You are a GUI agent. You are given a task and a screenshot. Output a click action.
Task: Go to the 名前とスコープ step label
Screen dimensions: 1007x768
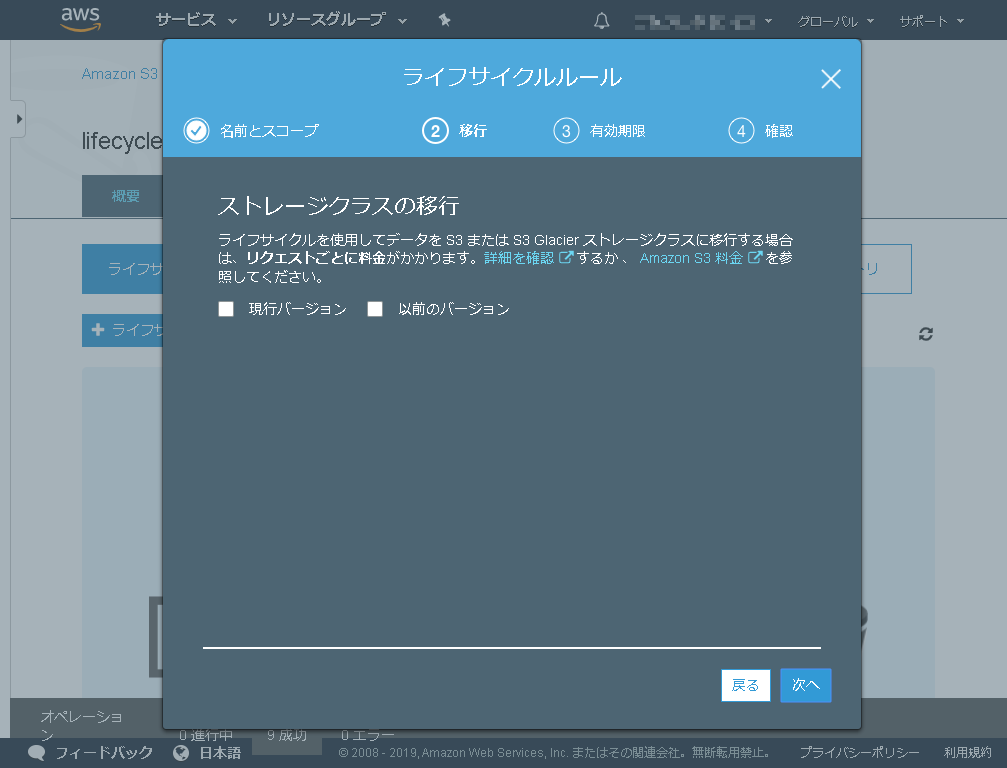[269, 131]
